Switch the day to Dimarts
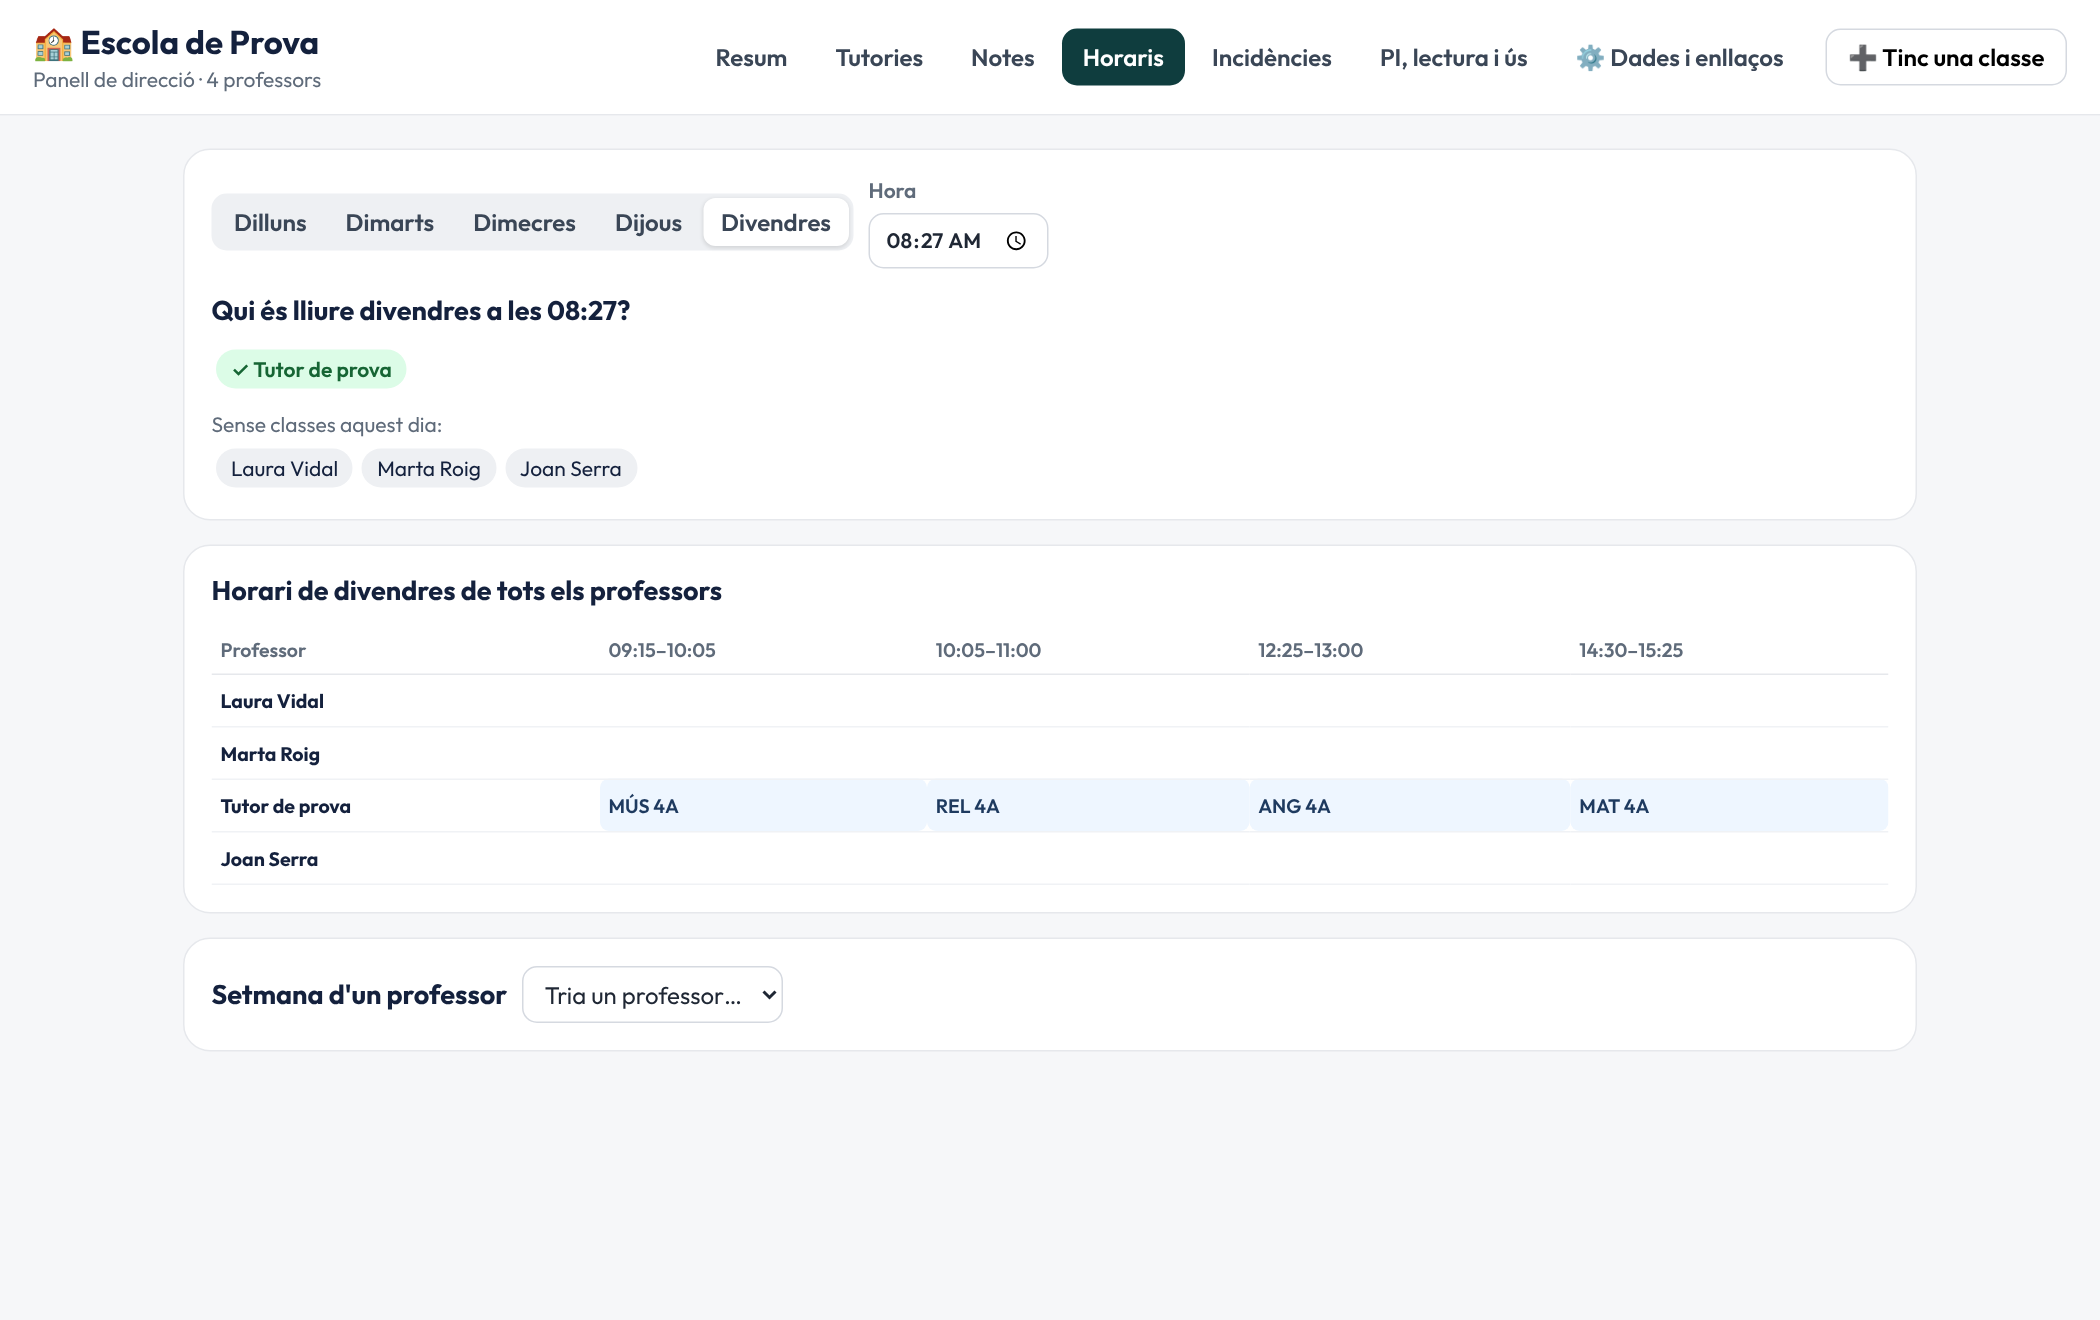 390,223
